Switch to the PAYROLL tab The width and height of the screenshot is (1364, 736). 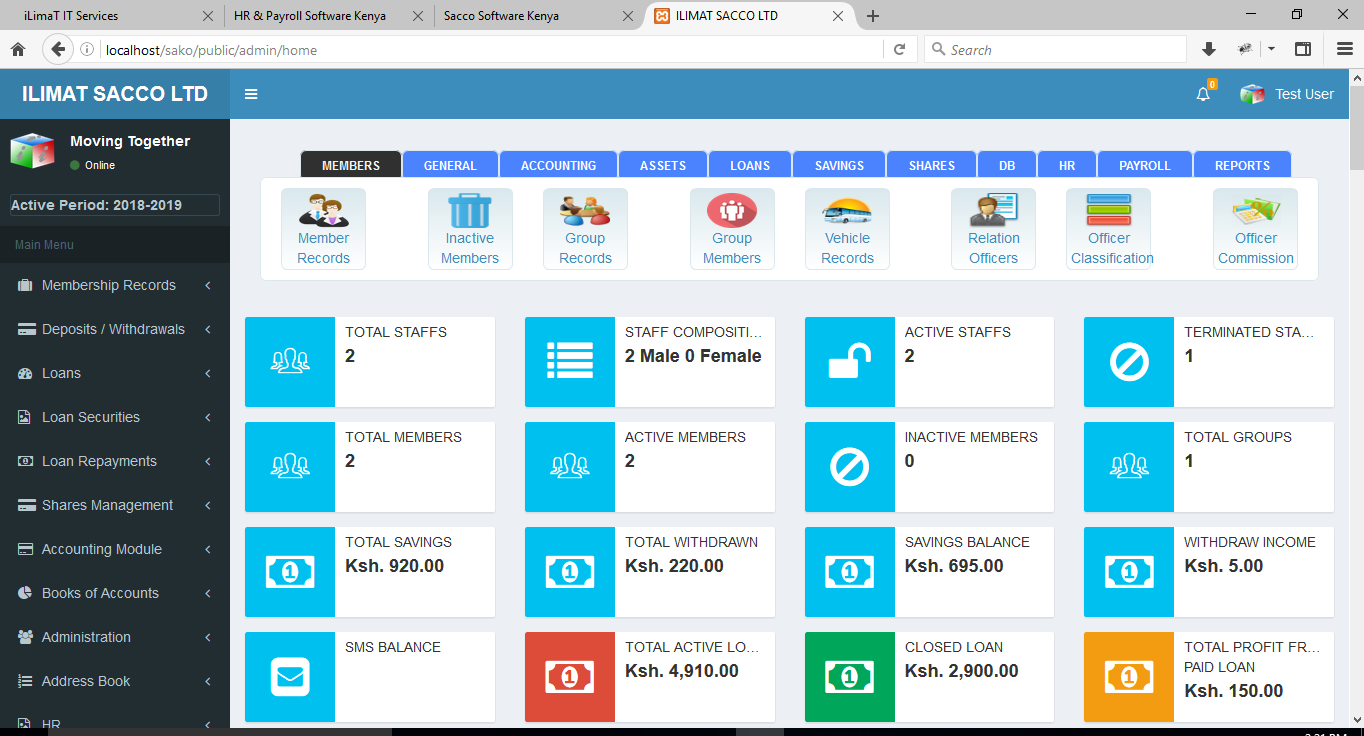(1144, 165)
